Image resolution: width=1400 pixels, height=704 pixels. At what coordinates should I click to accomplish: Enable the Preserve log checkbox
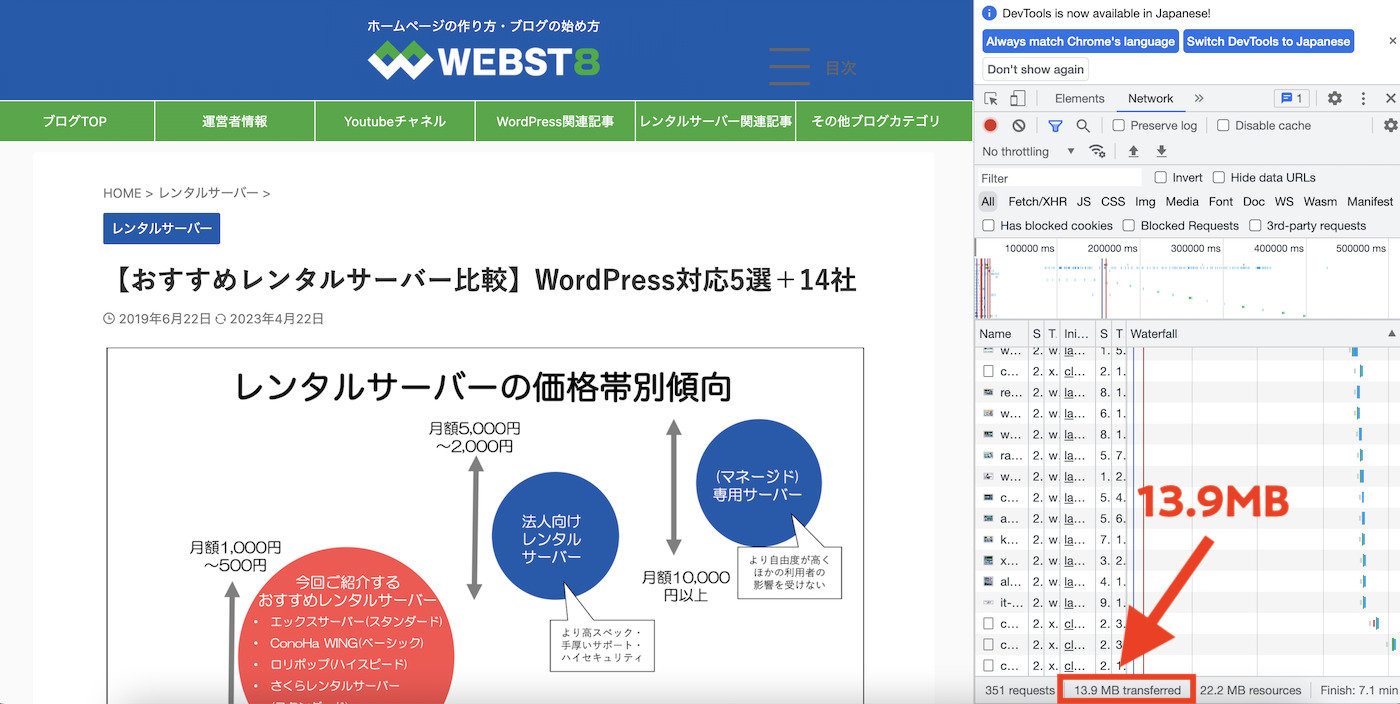(x=1117, y=125)
